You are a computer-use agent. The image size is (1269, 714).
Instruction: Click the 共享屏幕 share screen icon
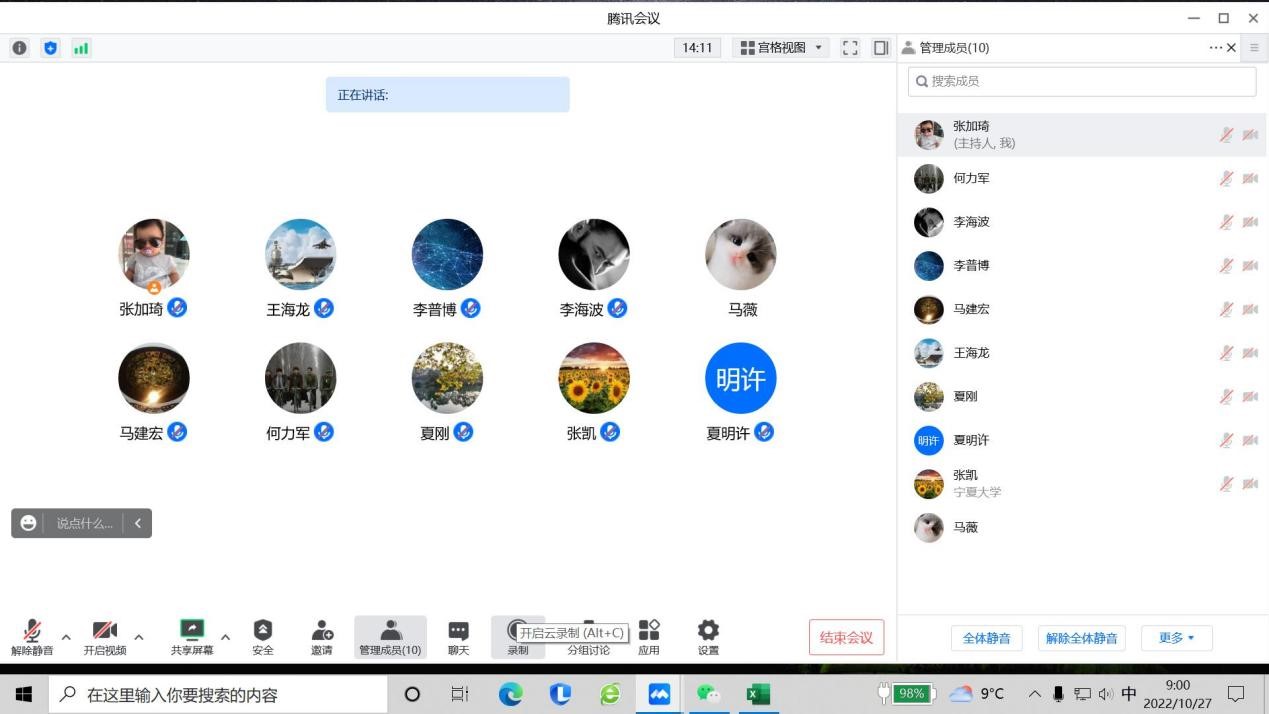tap(191, 630)
